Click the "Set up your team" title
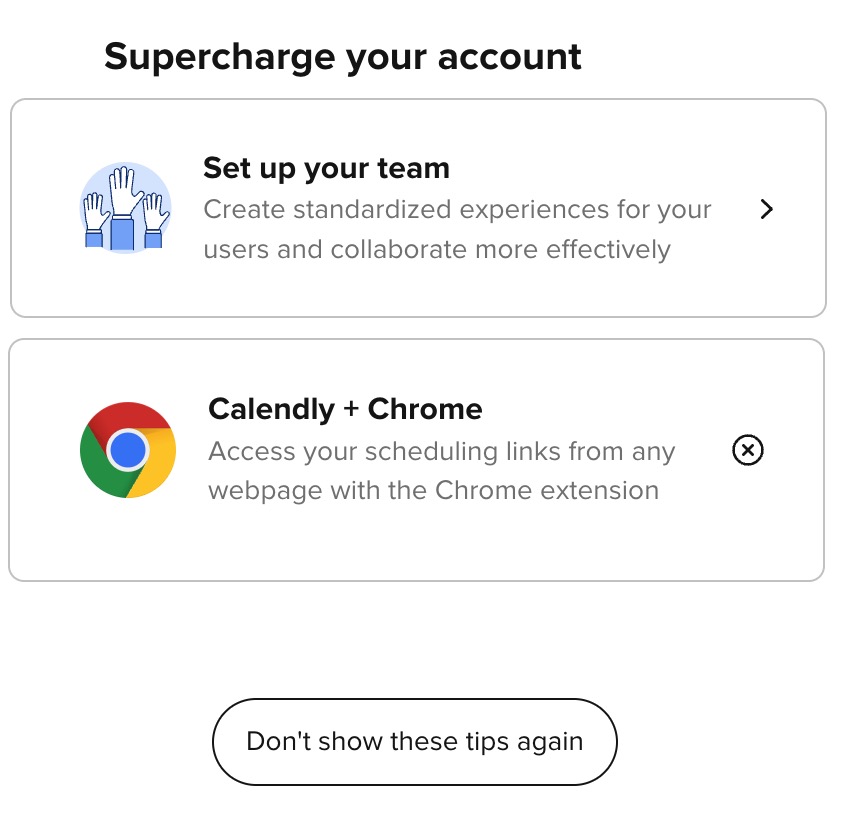842x840 pixels. tap(326, 168)
